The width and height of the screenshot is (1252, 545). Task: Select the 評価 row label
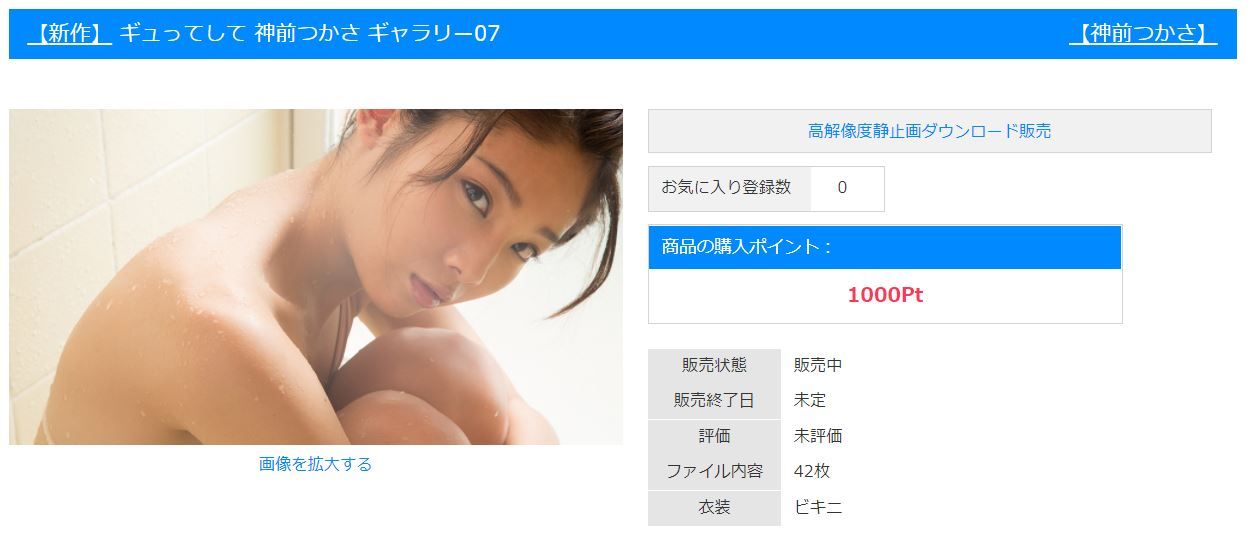pos(714,436)
